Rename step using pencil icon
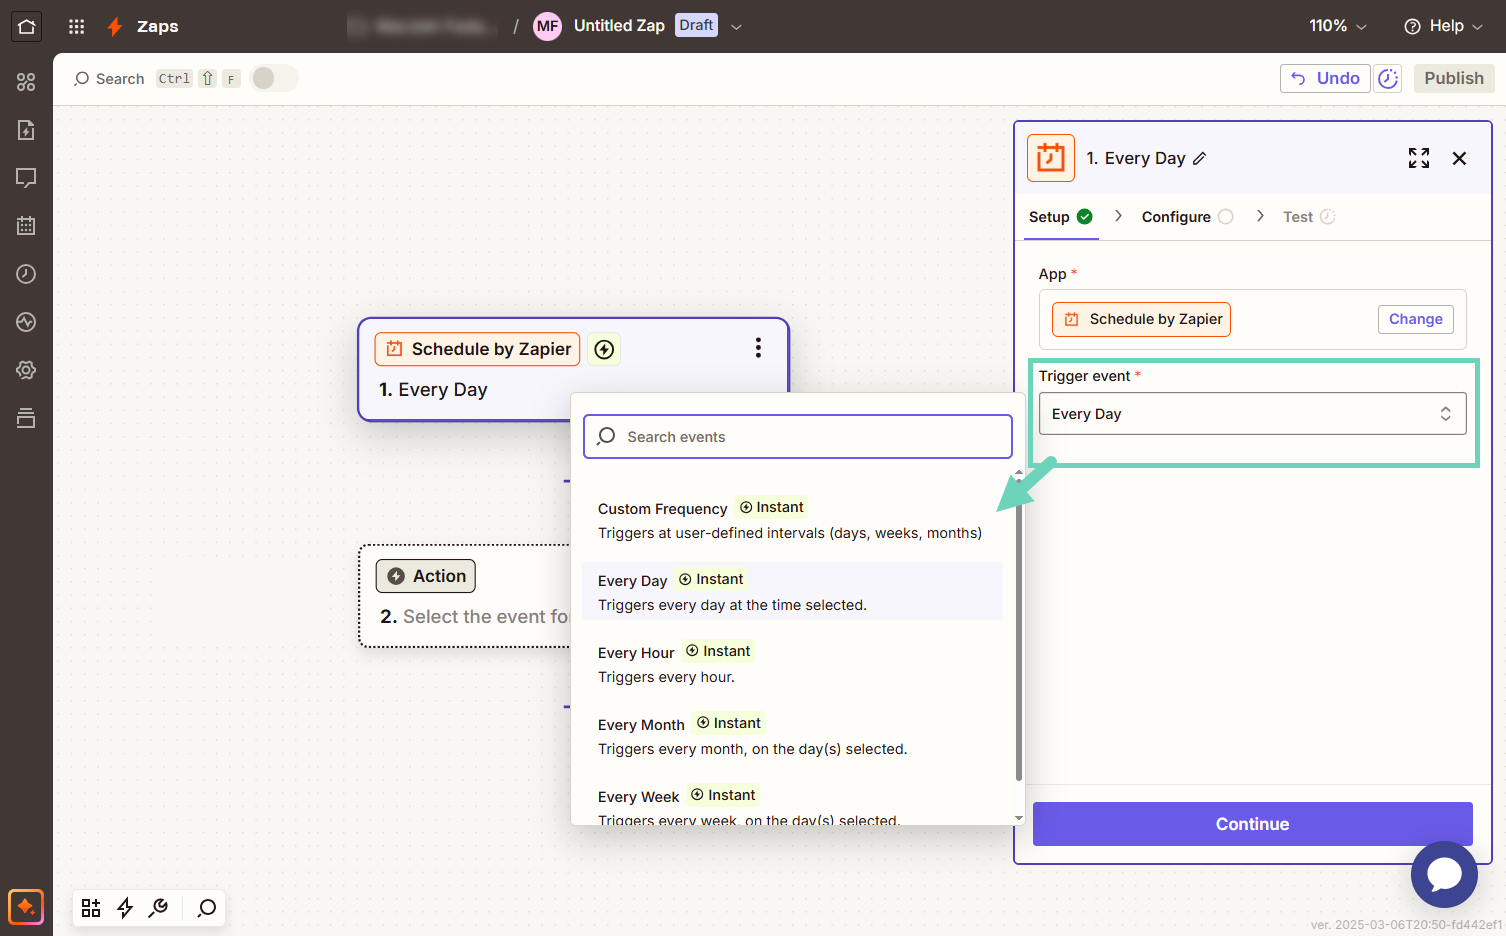This screenshot has width=1506, height=936. click(1200, 158)
